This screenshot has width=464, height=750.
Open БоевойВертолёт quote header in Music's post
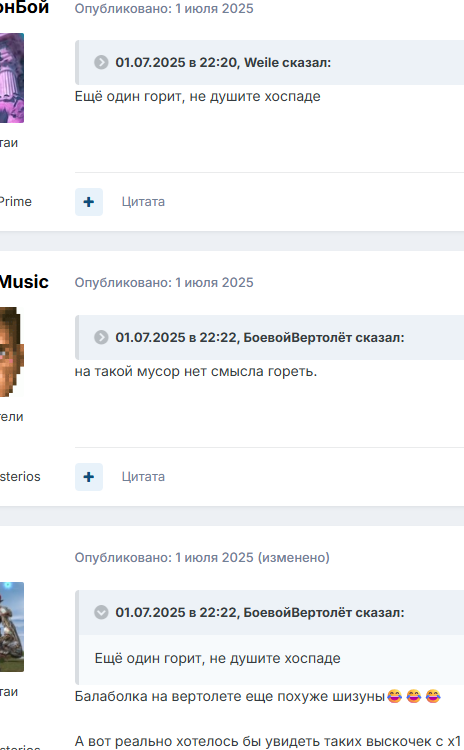[260, 338]
